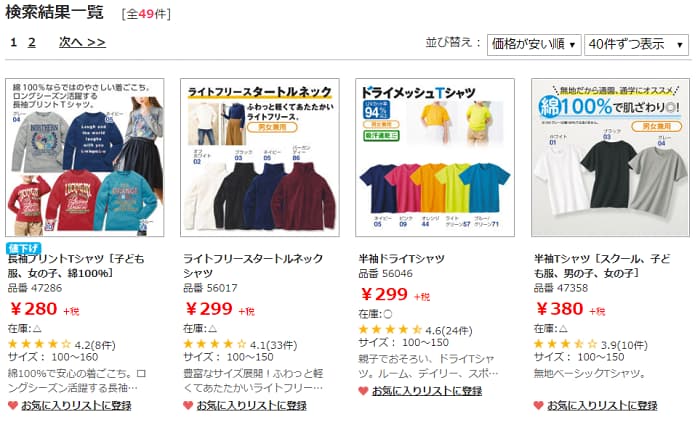Image resolution: width=700 pixels, height=425 pixels.
Task: Open the ライトフリースタートルネックシャツ product title
Action: coord(253,266)
